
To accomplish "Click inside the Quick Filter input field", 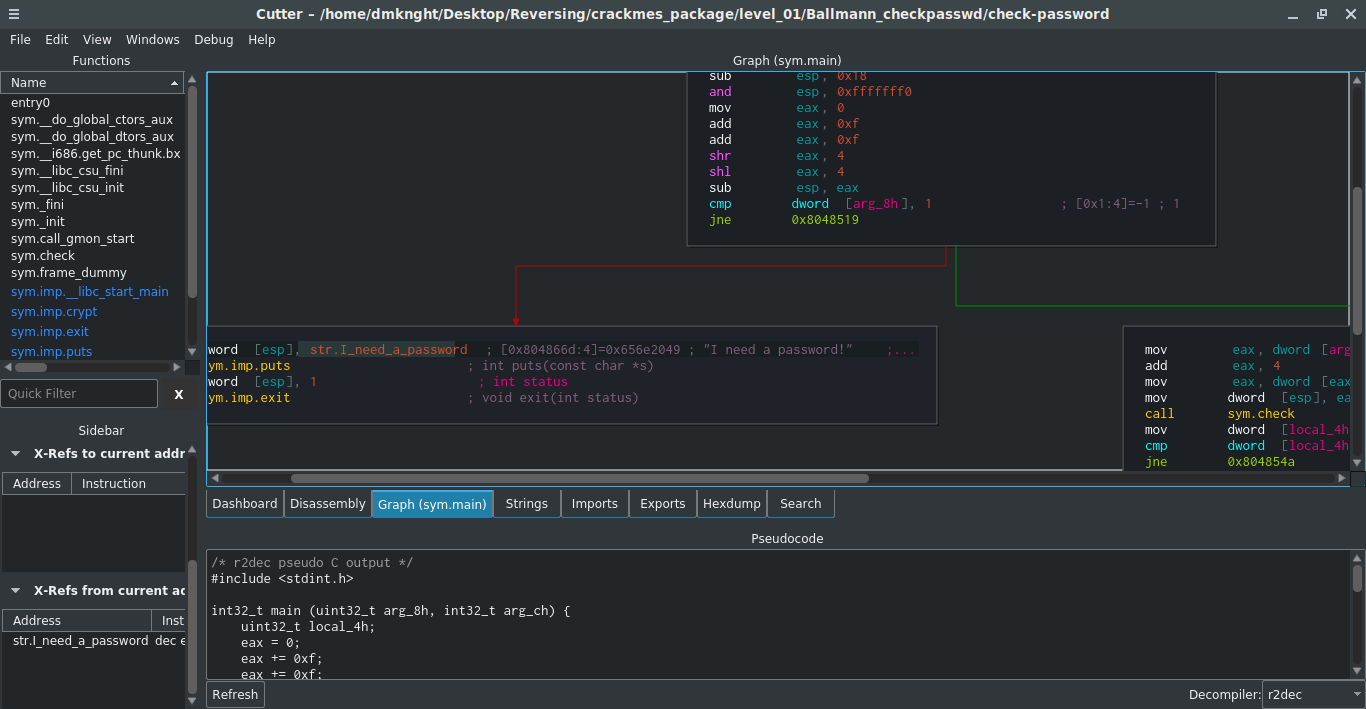I will click(80, 393).
